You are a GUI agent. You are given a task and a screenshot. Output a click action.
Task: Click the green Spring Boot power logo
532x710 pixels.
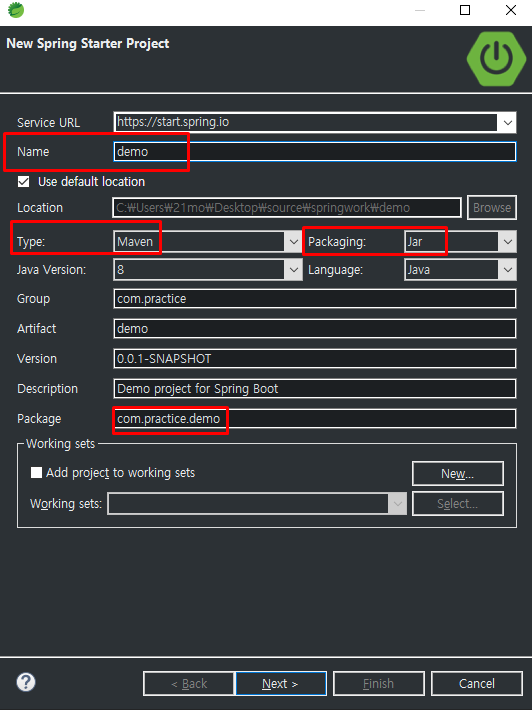pyautogui.click(x=496, y=58)
